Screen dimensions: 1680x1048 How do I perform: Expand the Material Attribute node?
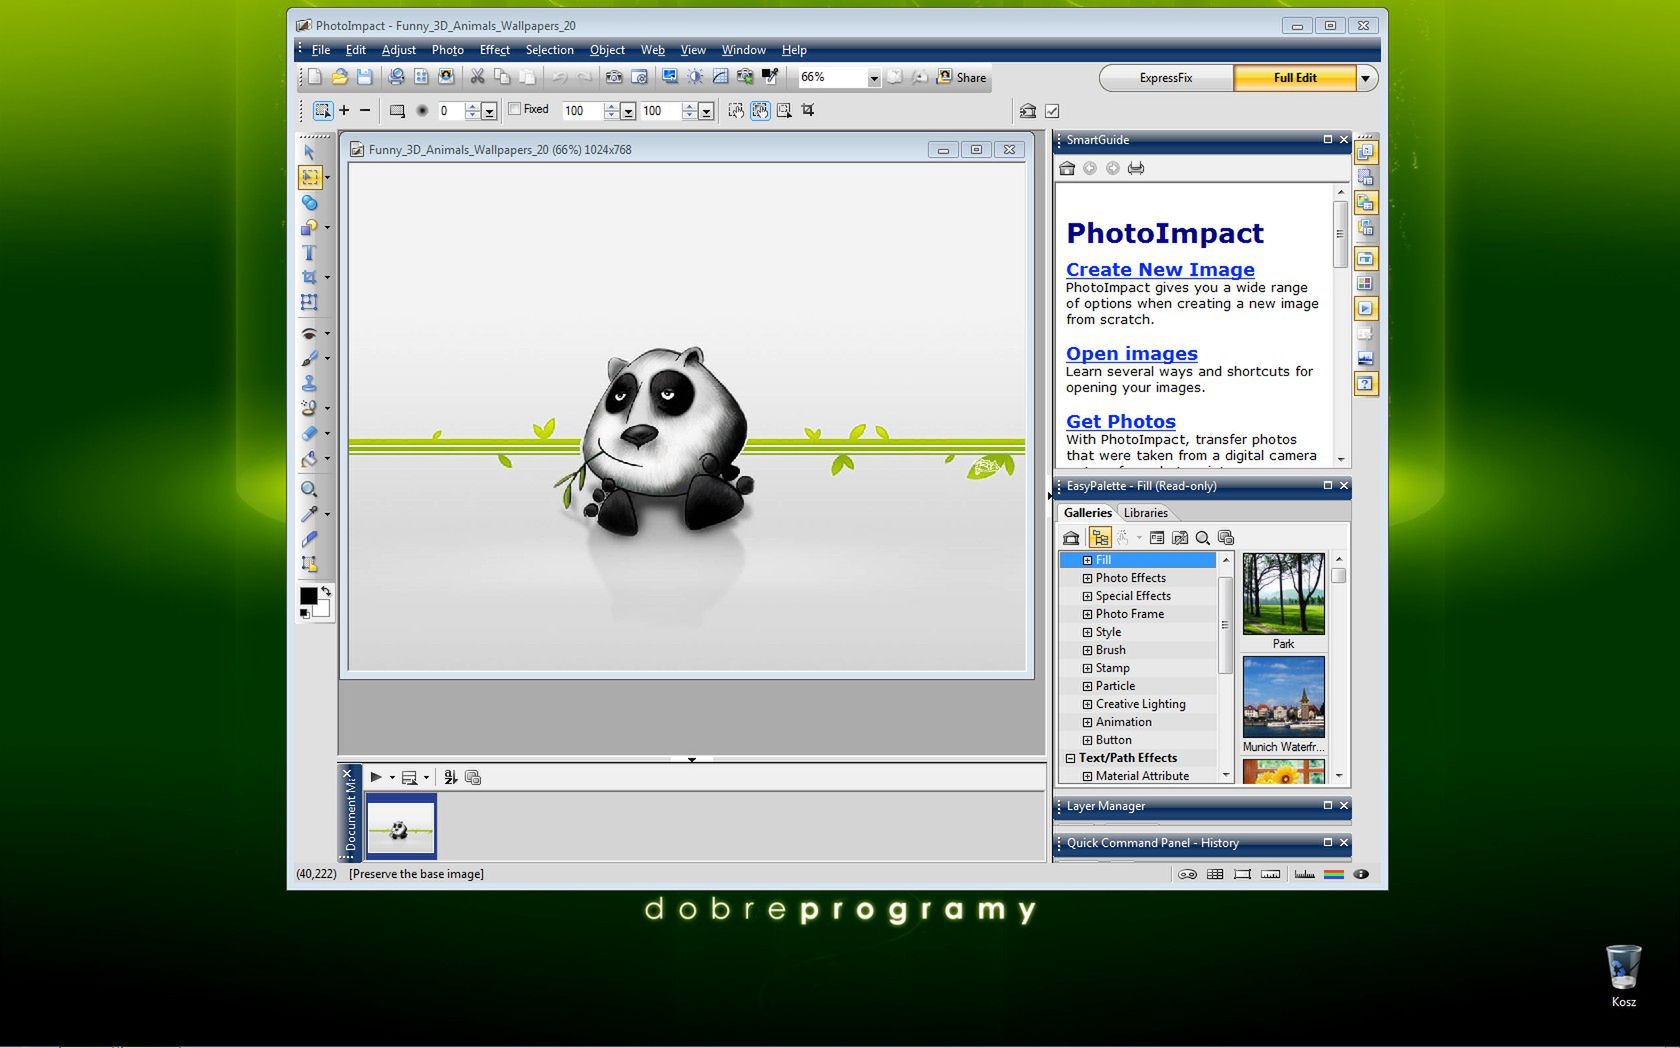point(1087,776)
